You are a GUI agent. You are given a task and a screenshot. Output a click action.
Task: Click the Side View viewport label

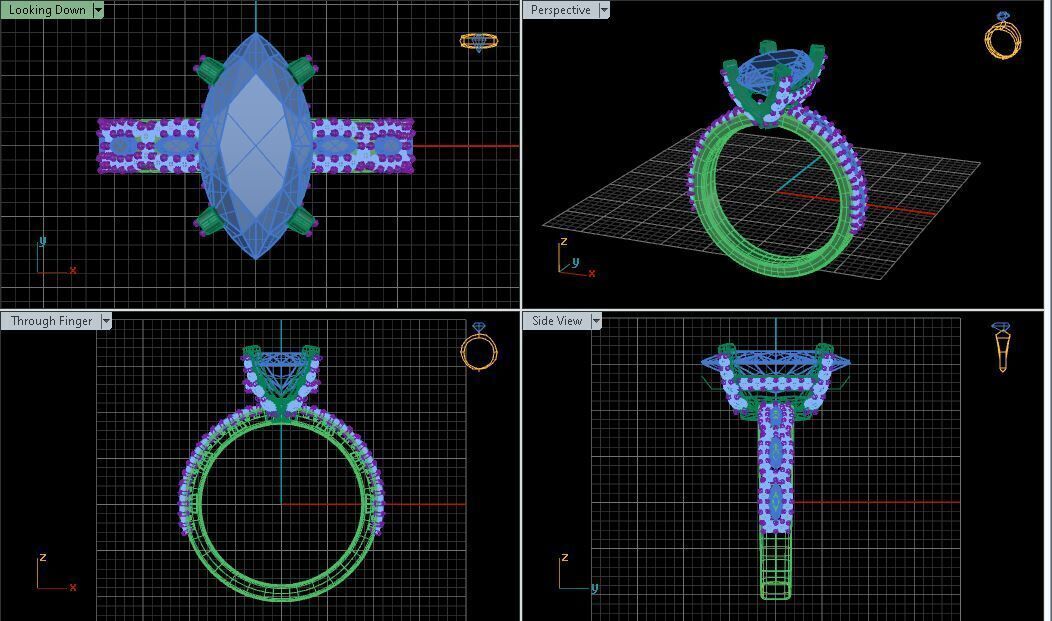(x=557, y=321)
